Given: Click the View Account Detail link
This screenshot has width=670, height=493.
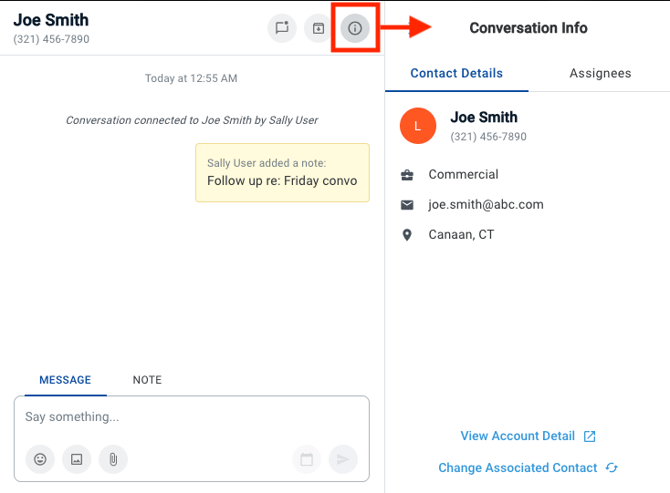Looking at the screenshot, I should tap(517, 436).
